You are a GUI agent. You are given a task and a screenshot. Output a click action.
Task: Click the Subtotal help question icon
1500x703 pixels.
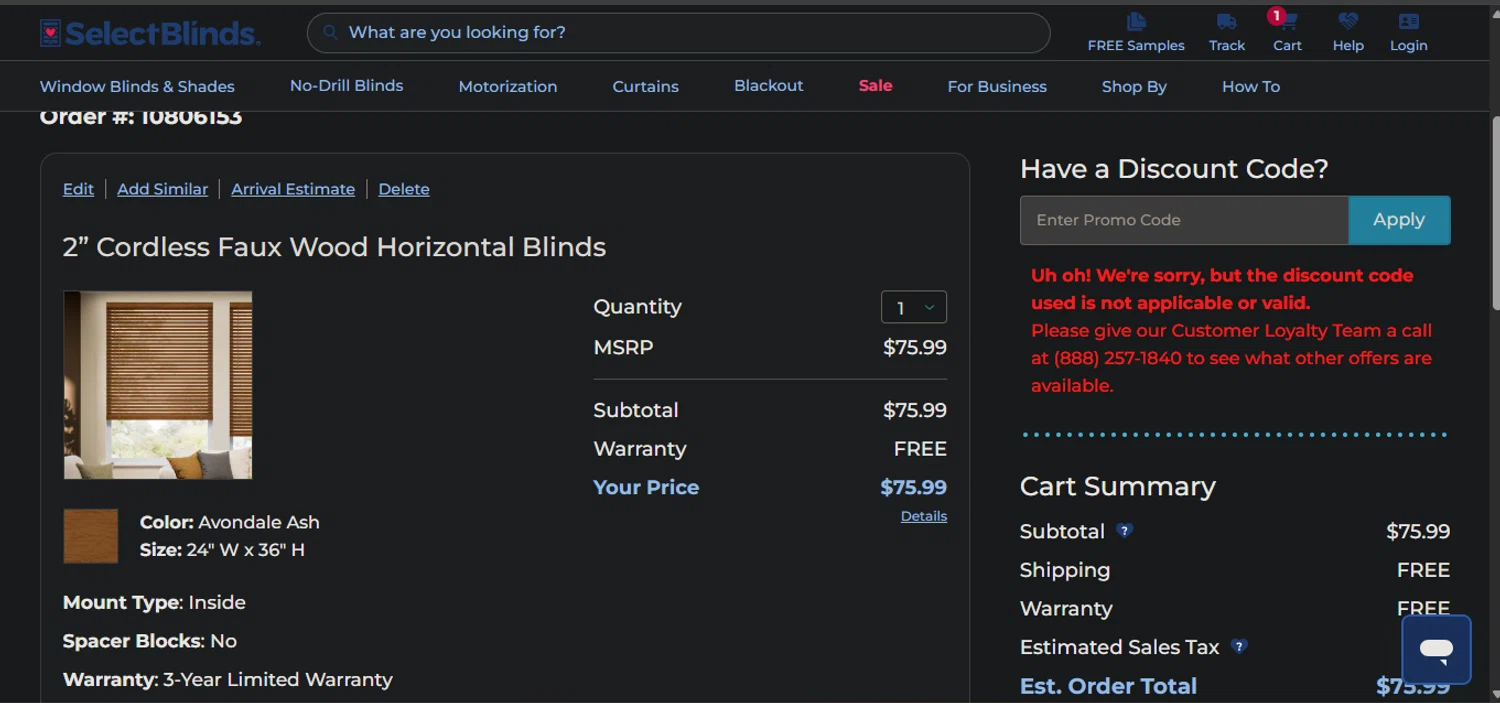pos(1125,531)
